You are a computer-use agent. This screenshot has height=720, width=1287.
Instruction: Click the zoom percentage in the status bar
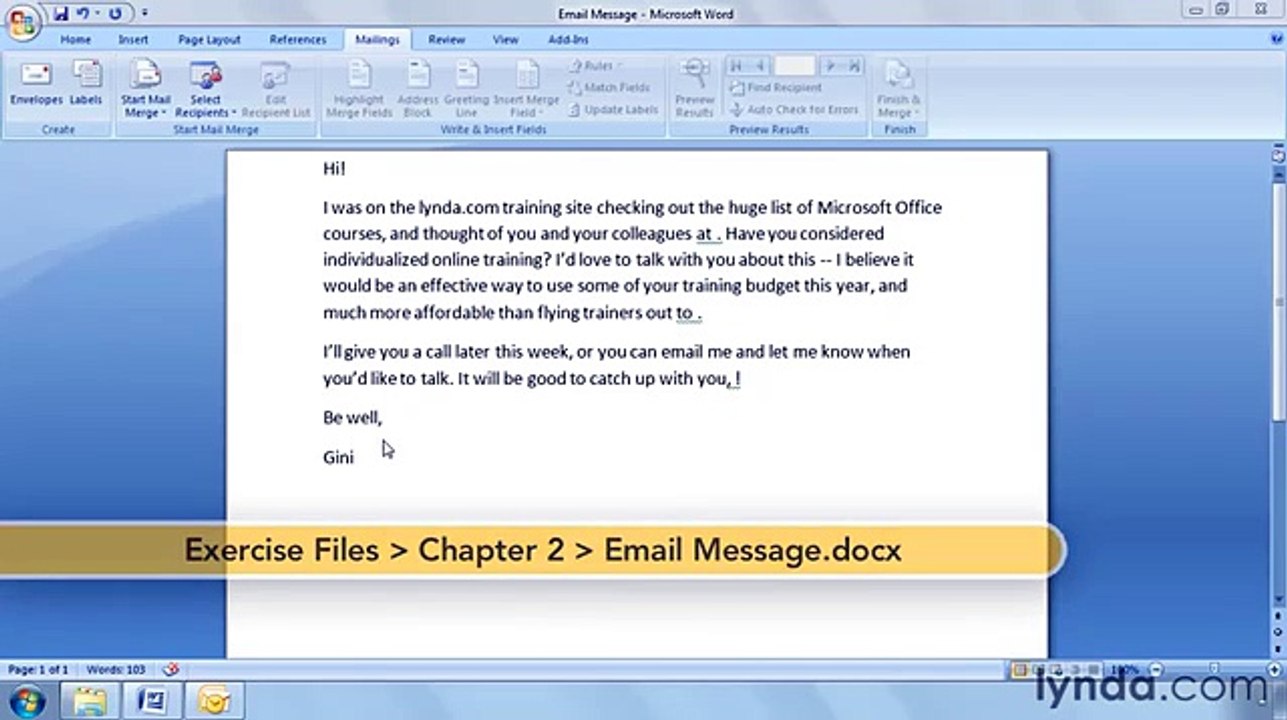[x=1126, y=670]
